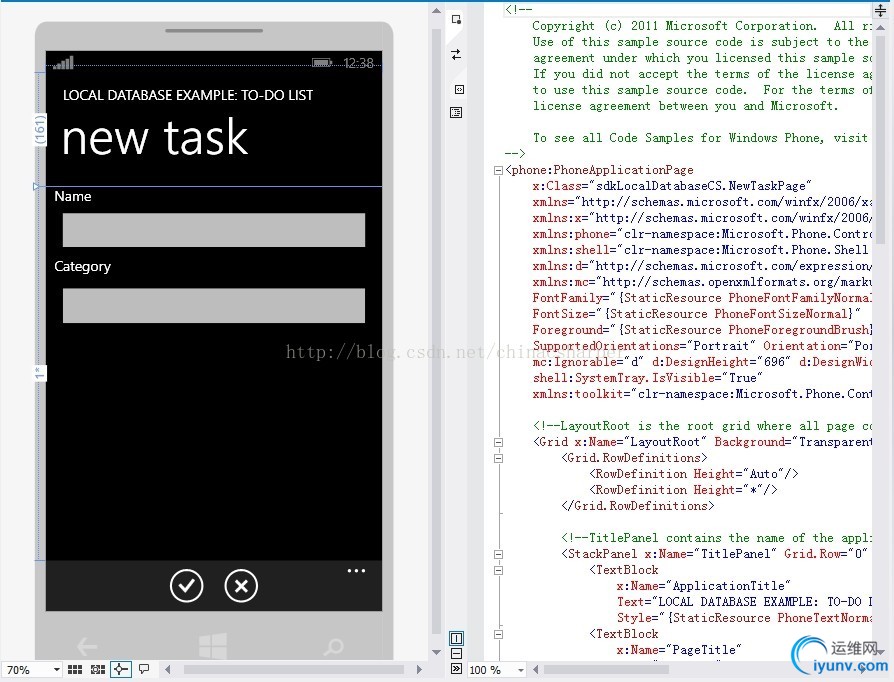Image resolution: width=894 pixels, height=682 pixels.
Task: Toggle the designer grid display
Action: 75,669
